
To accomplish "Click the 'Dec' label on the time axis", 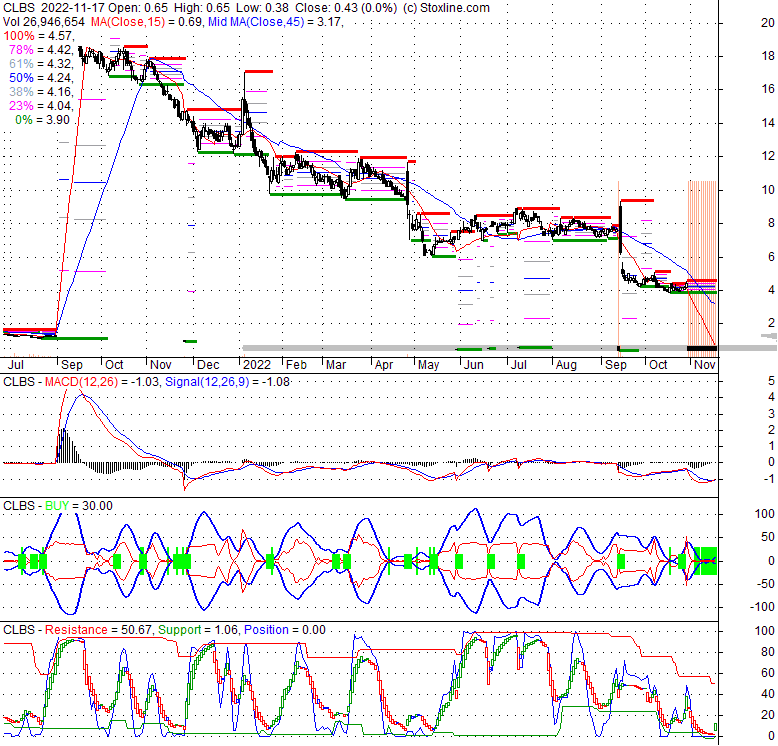I will pyautogui.click(x=208, y=365).
